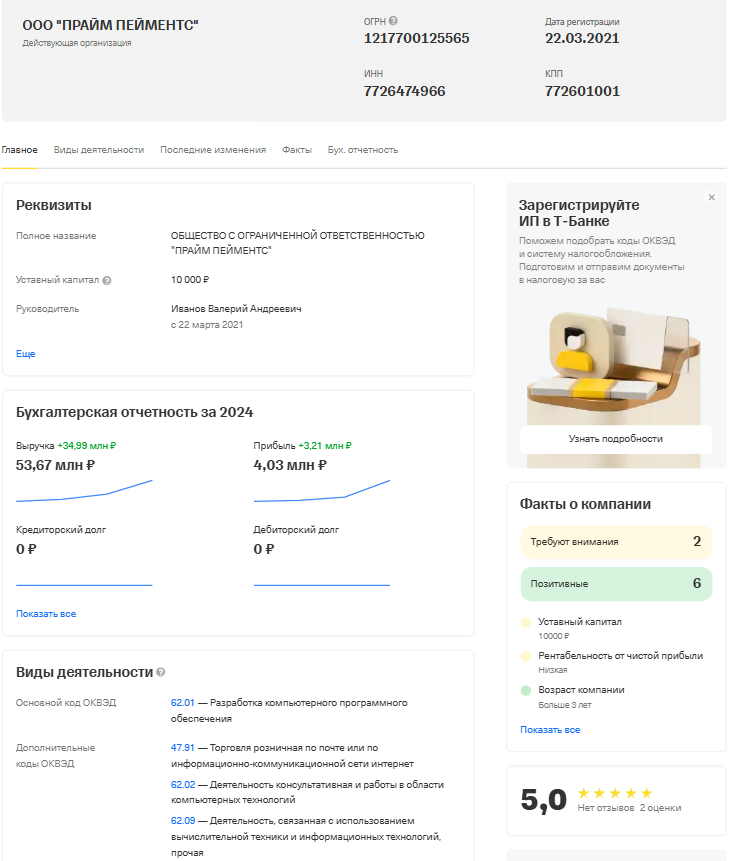Screen dimensions: 736x861
Task: Open OKVED code 62.01 link
Action: (182, 703)
